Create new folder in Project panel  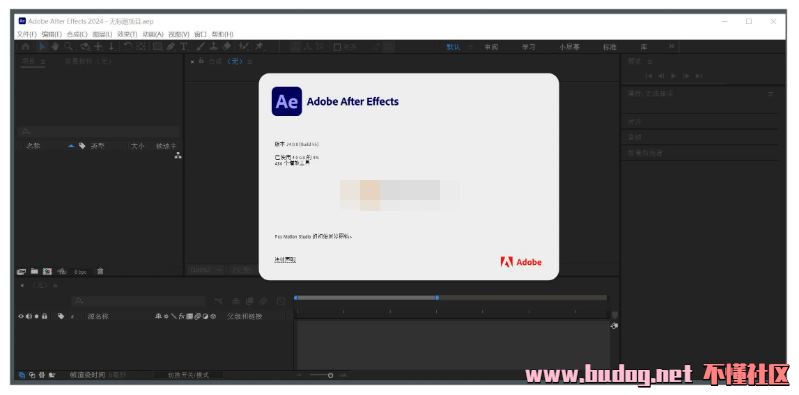click(x=34, y=272)
